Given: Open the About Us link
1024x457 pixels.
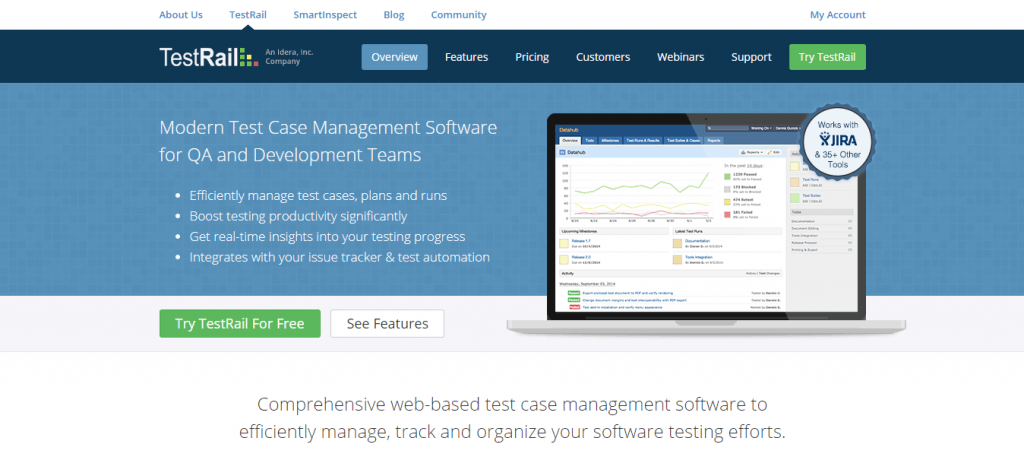Looking at the screenshot, I should click(x=181, y=14).
